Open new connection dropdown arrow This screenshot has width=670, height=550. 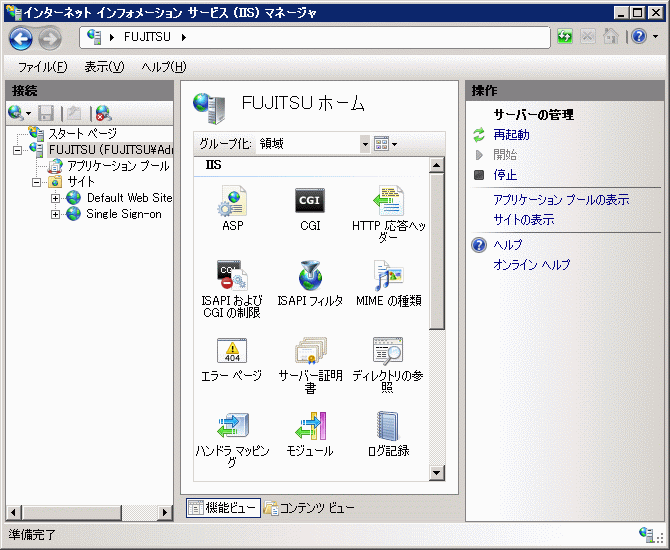pos(29,114)
